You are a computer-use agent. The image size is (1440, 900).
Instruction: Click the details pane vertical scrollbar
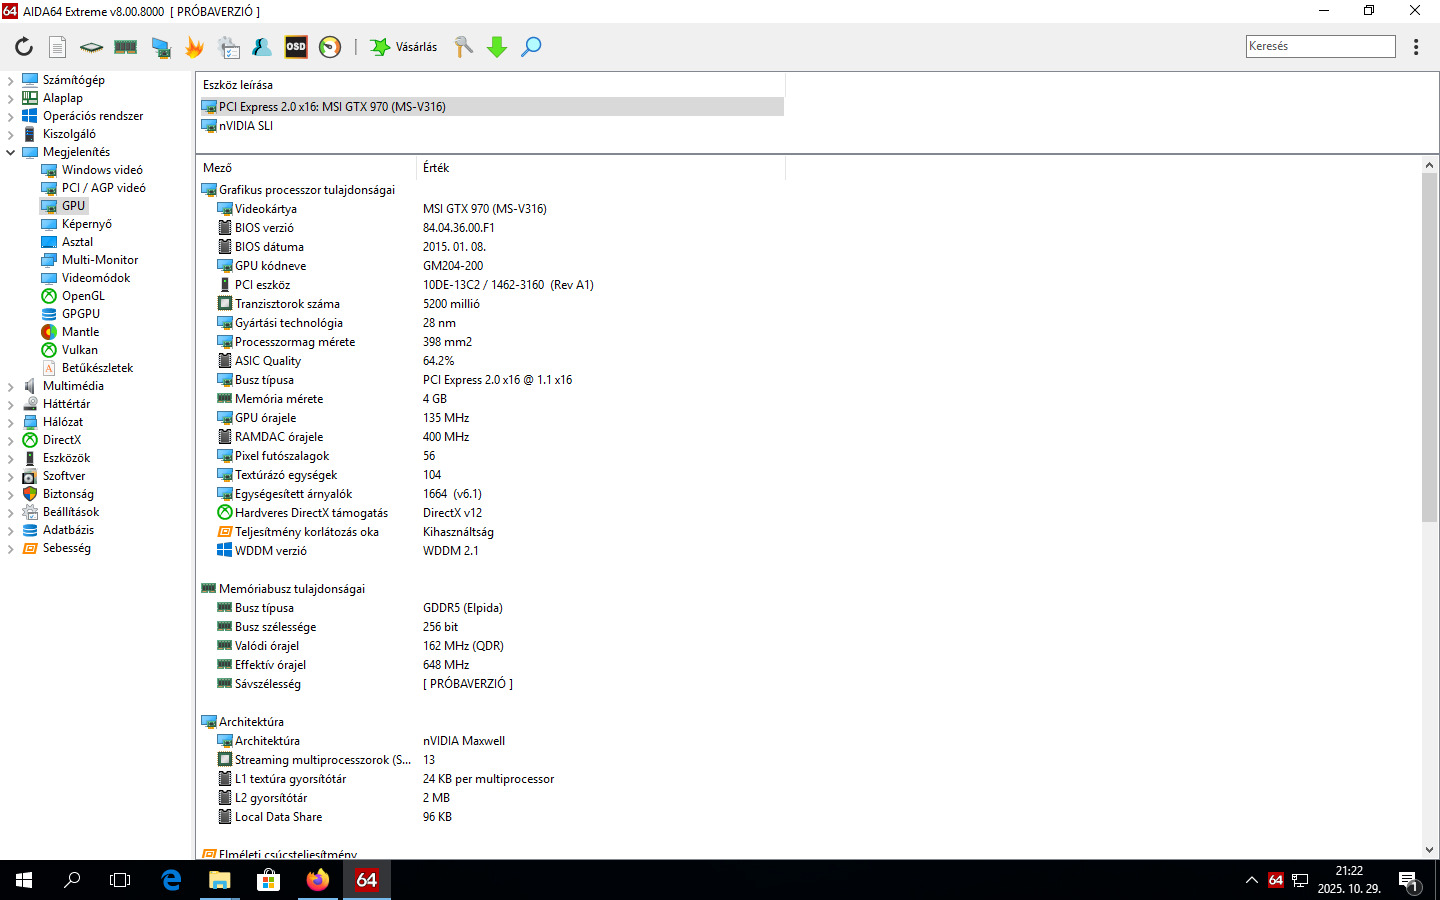tap(1429, 346)
